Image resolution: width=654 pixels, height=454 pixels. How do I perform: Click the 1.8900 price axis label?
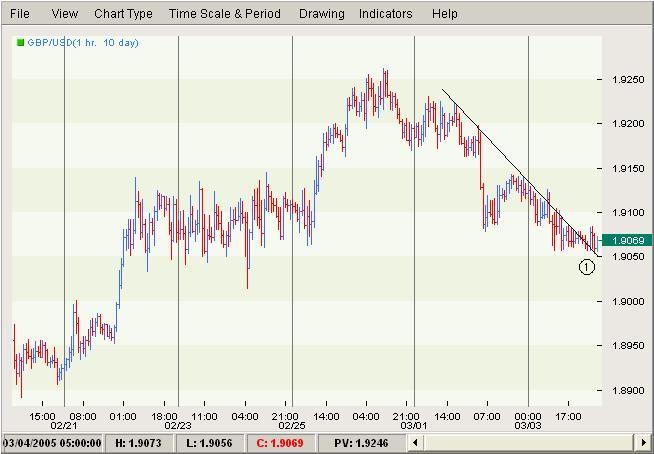[628, 391]
